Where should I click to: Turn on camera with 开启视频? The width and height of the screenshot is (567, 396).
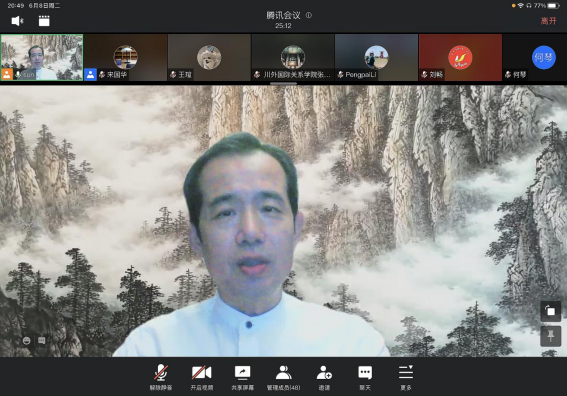click(202, 377)
